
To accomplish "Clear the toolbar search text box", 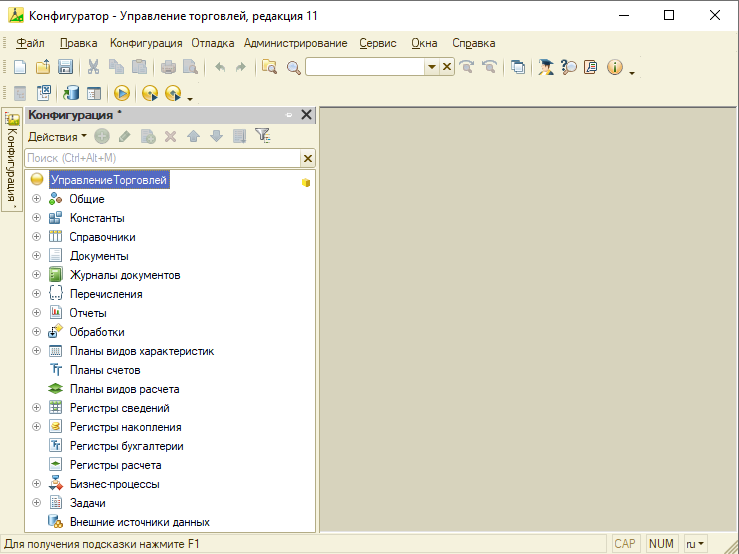I will [x=447, y=67].
